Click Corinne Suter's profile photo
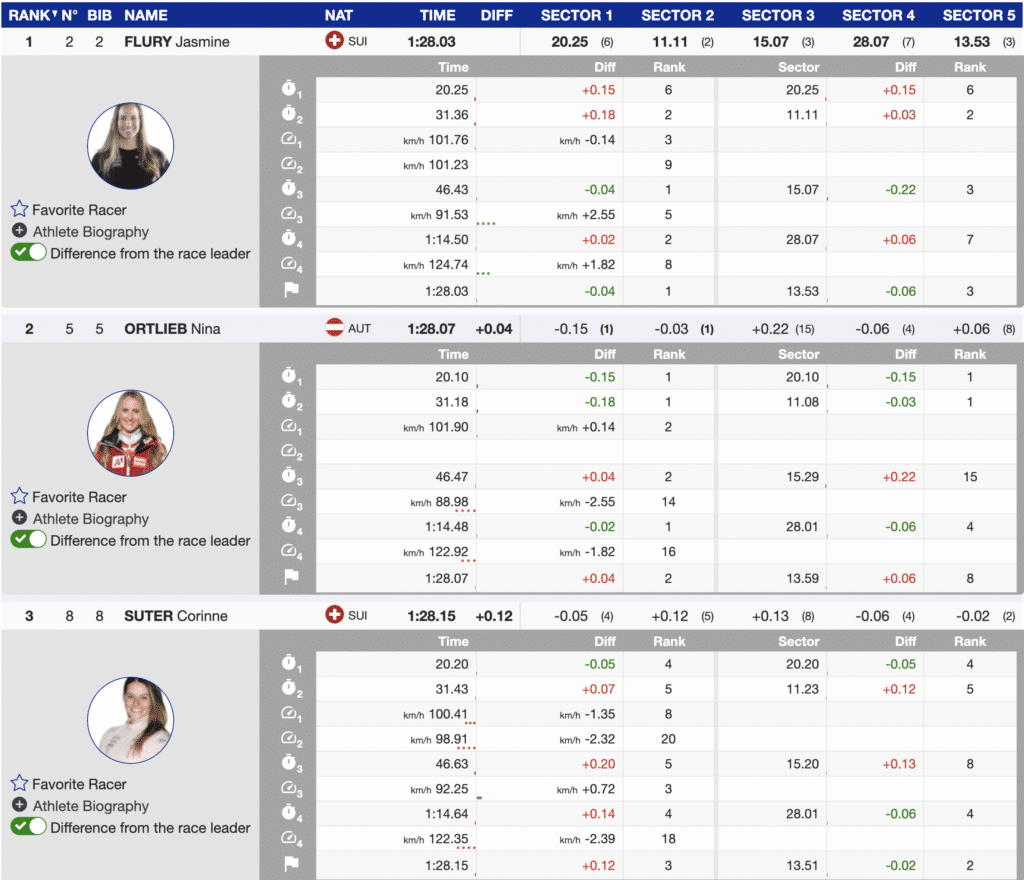 coord(130,720)
